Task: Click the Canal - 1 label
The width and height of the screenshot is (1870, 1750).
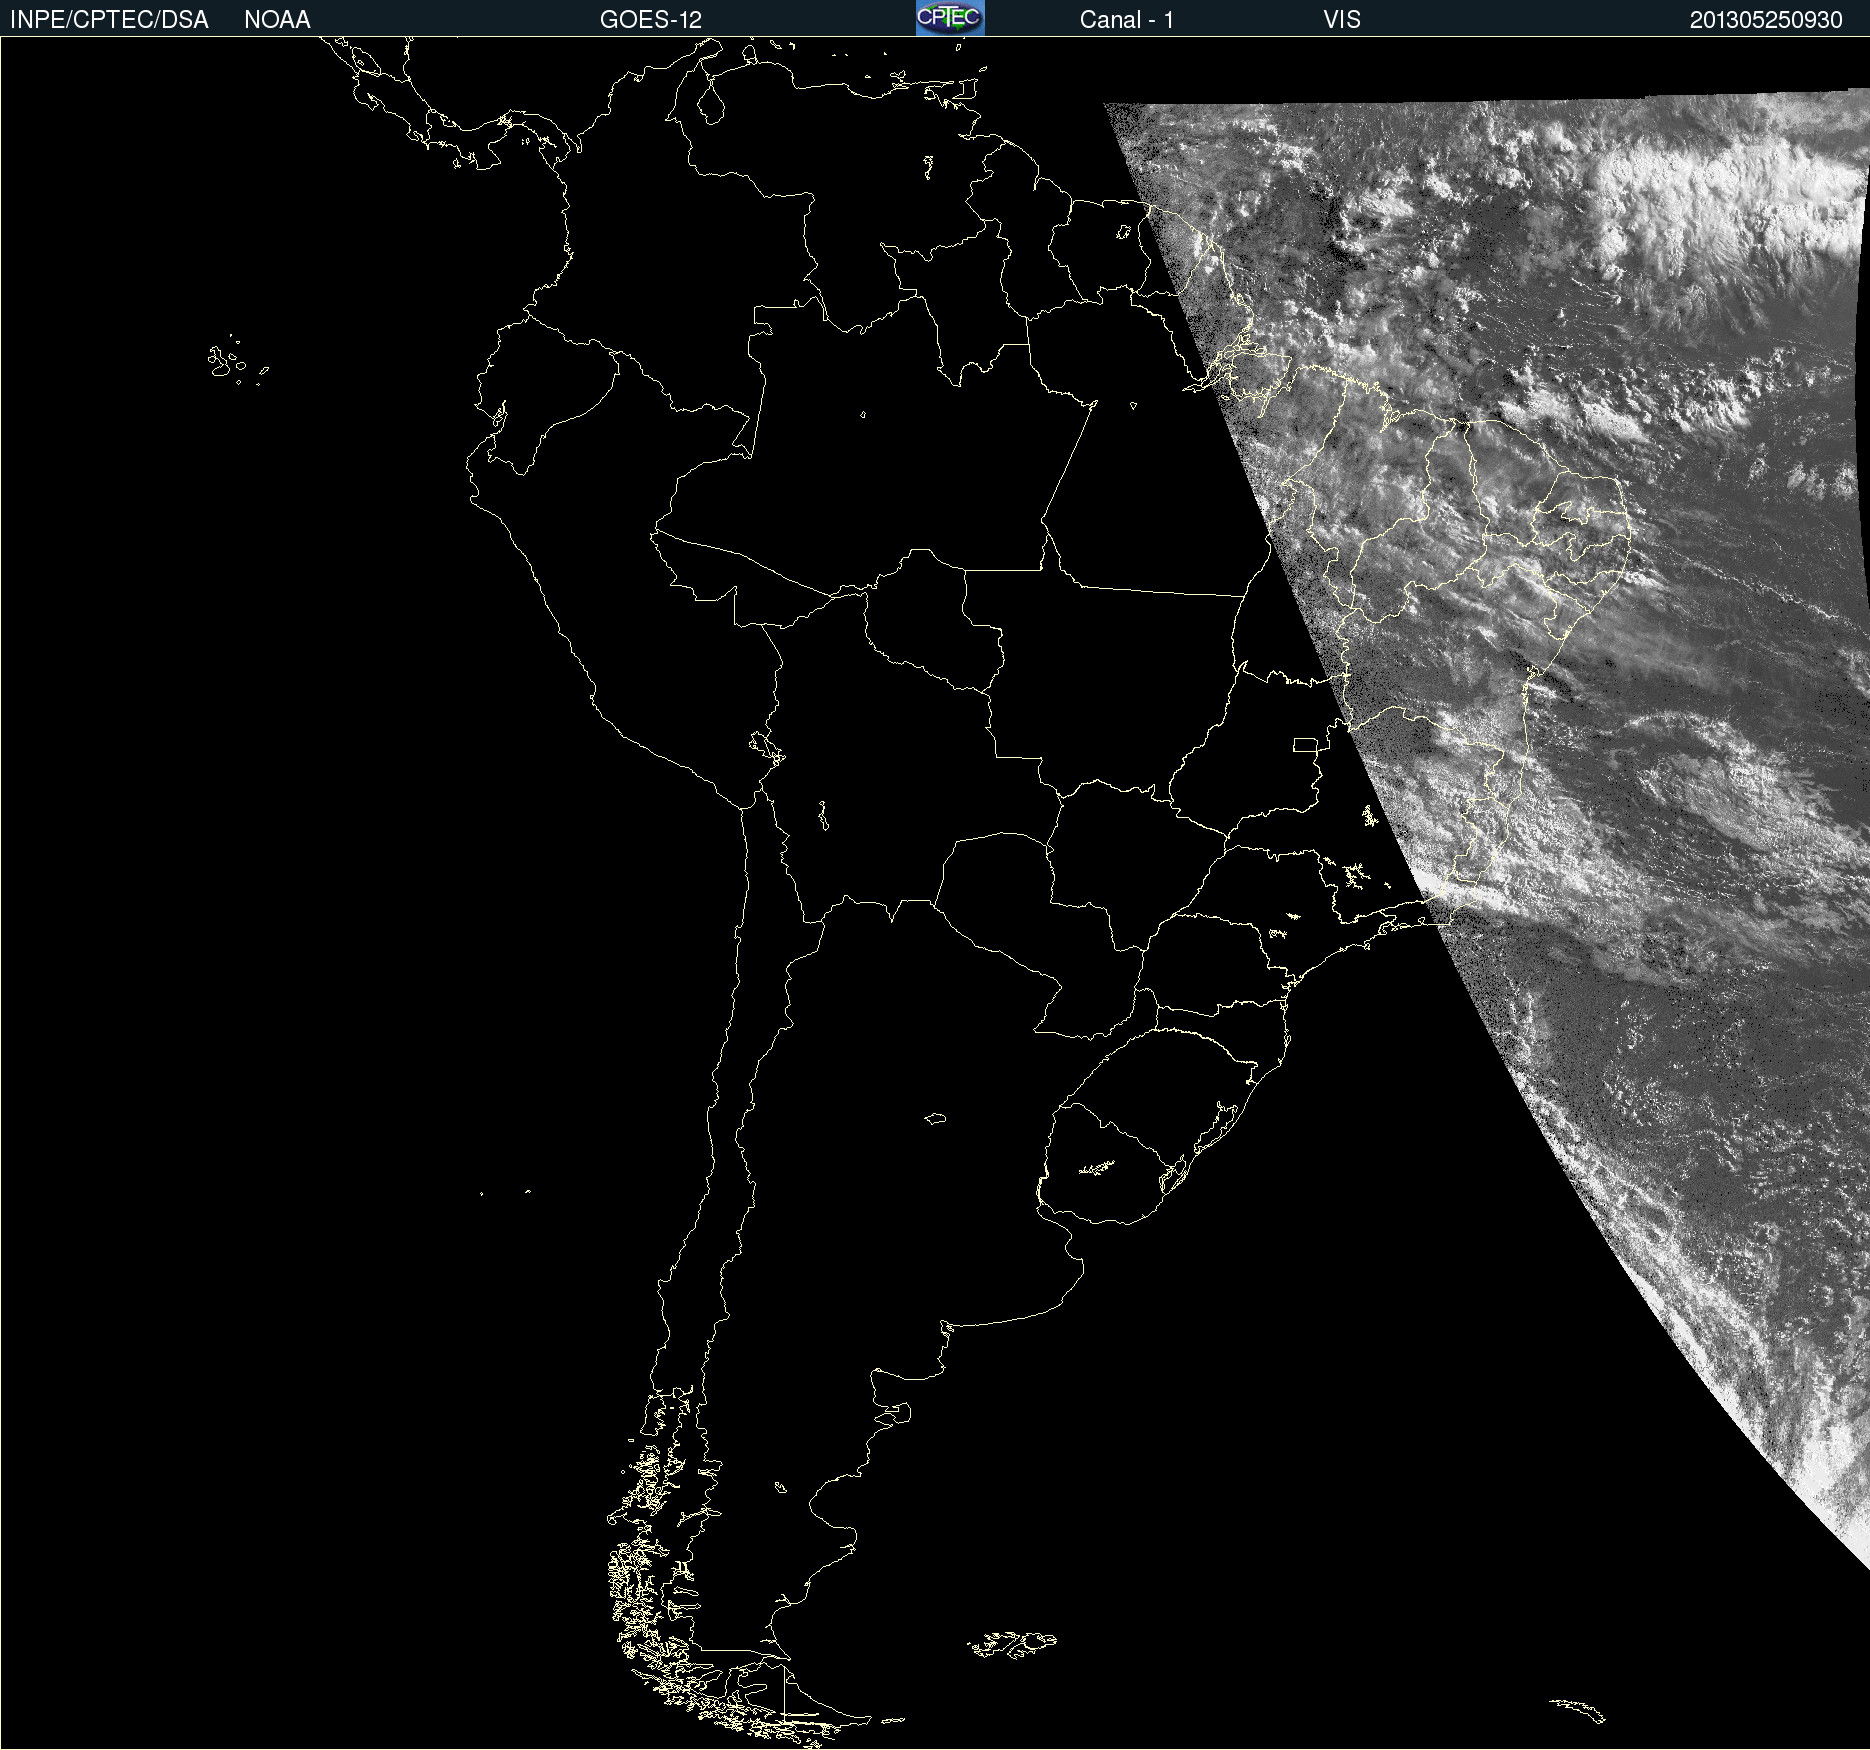Action: 1126,20
